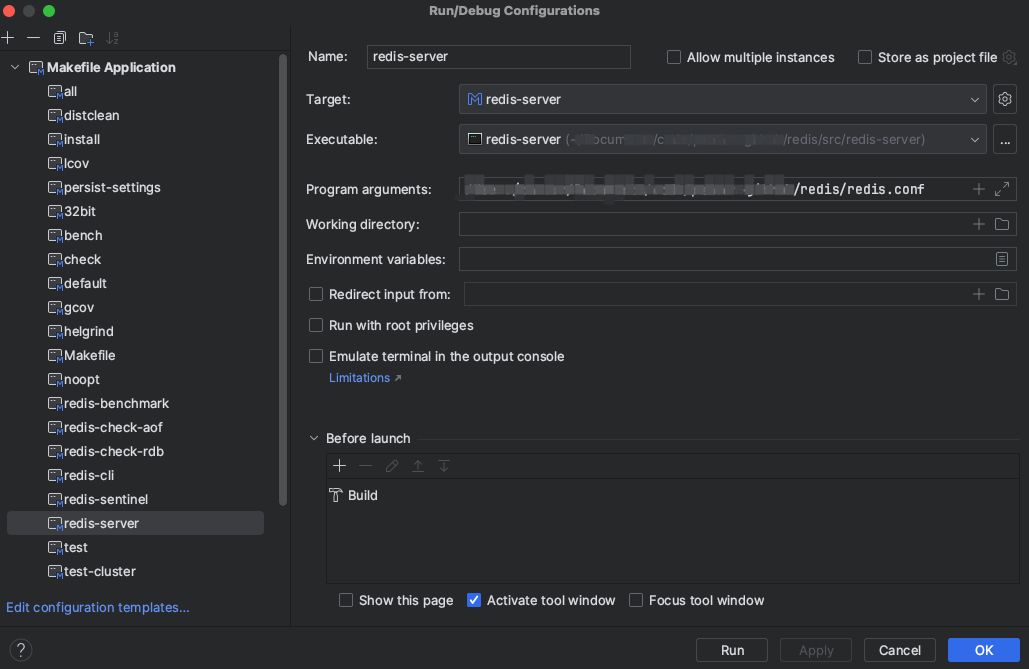The width and height of the screenshot is (1029, 669).
Task: Check Redirect input from
Action: pos(316,294)
